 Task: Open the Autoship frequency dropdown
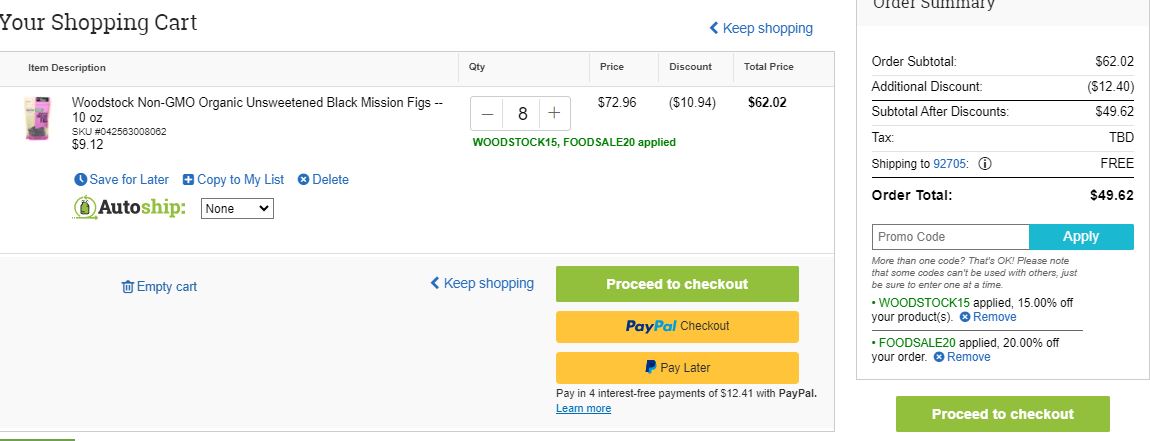pyautogui.click(x=237, y=208)
